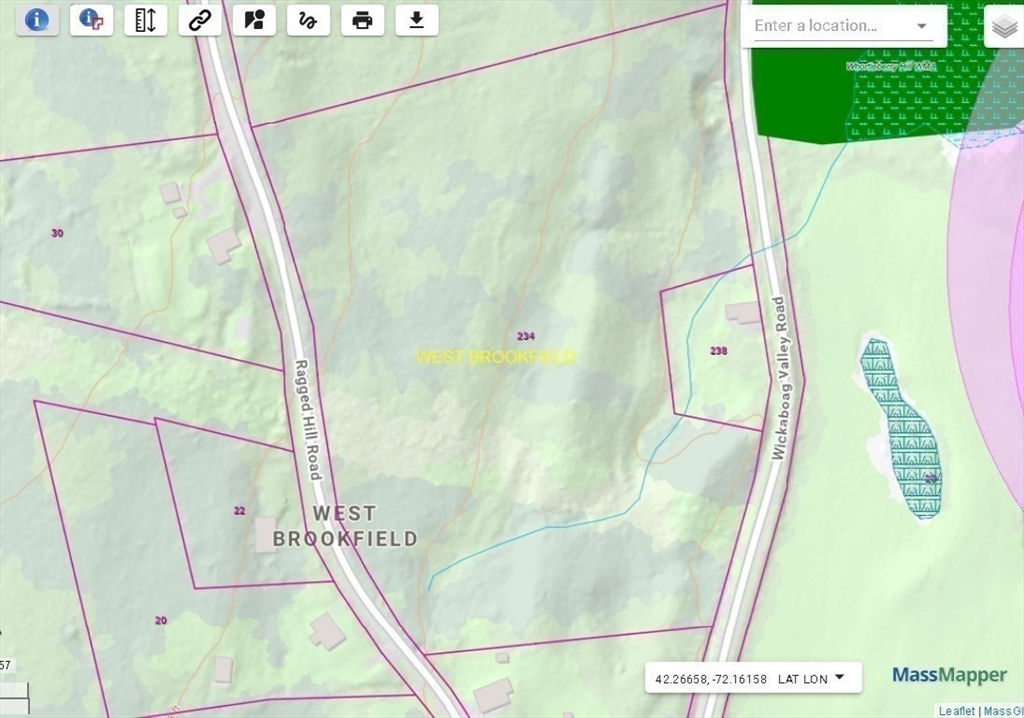Click parcel number 234 label
The image size is (1024, 718).
click(x=526, y=336)
